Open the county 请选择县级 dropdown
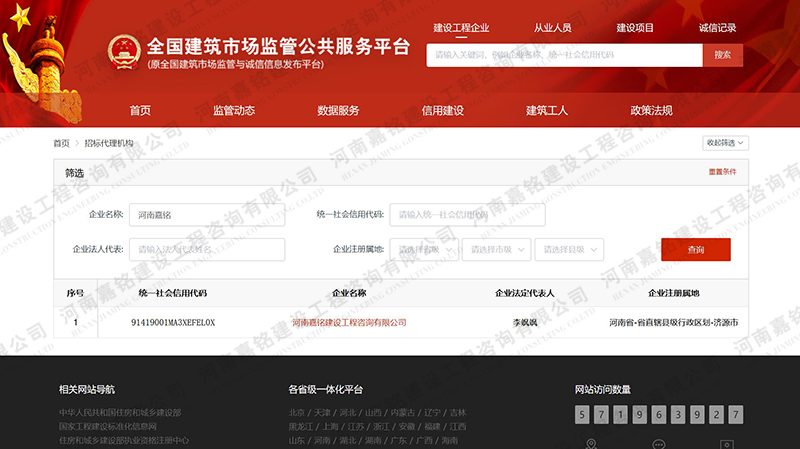Image resolution: width=800 pixels, height=449 pixels. point(569,250)
